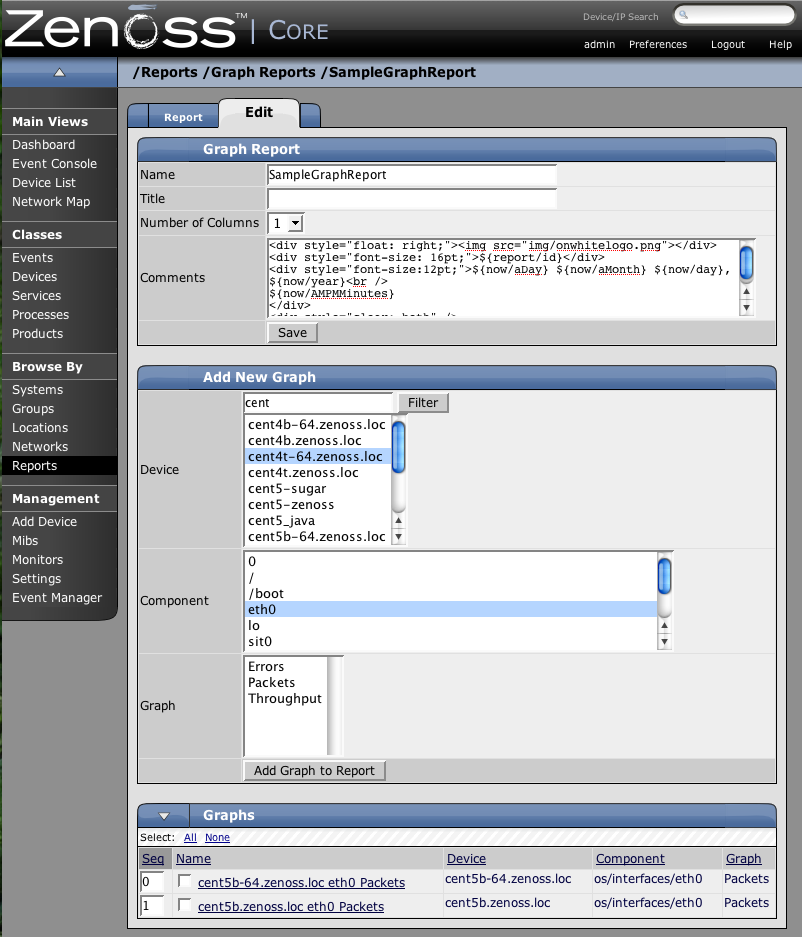Select /boot in the Component list

[451, 593]
